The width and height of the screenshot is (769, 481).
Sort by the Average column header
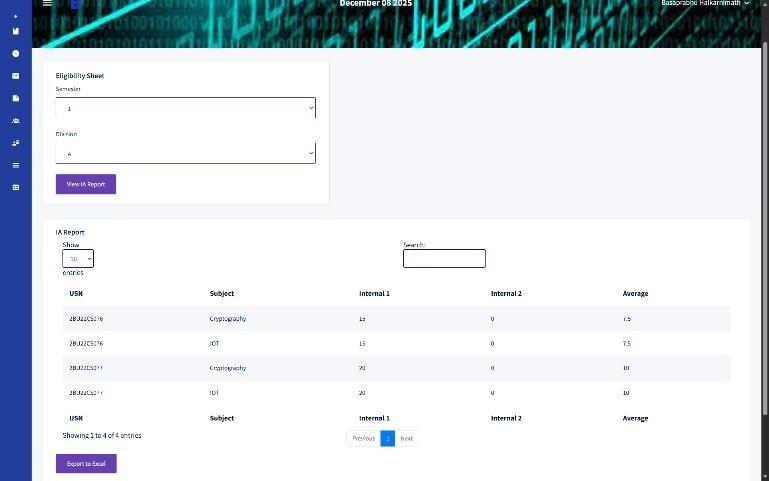coord(635,293)
